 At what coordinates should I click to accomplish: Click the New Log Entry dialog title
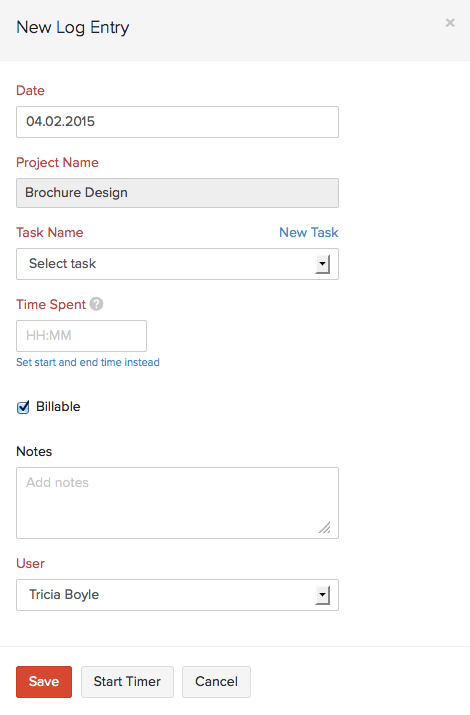73,27
